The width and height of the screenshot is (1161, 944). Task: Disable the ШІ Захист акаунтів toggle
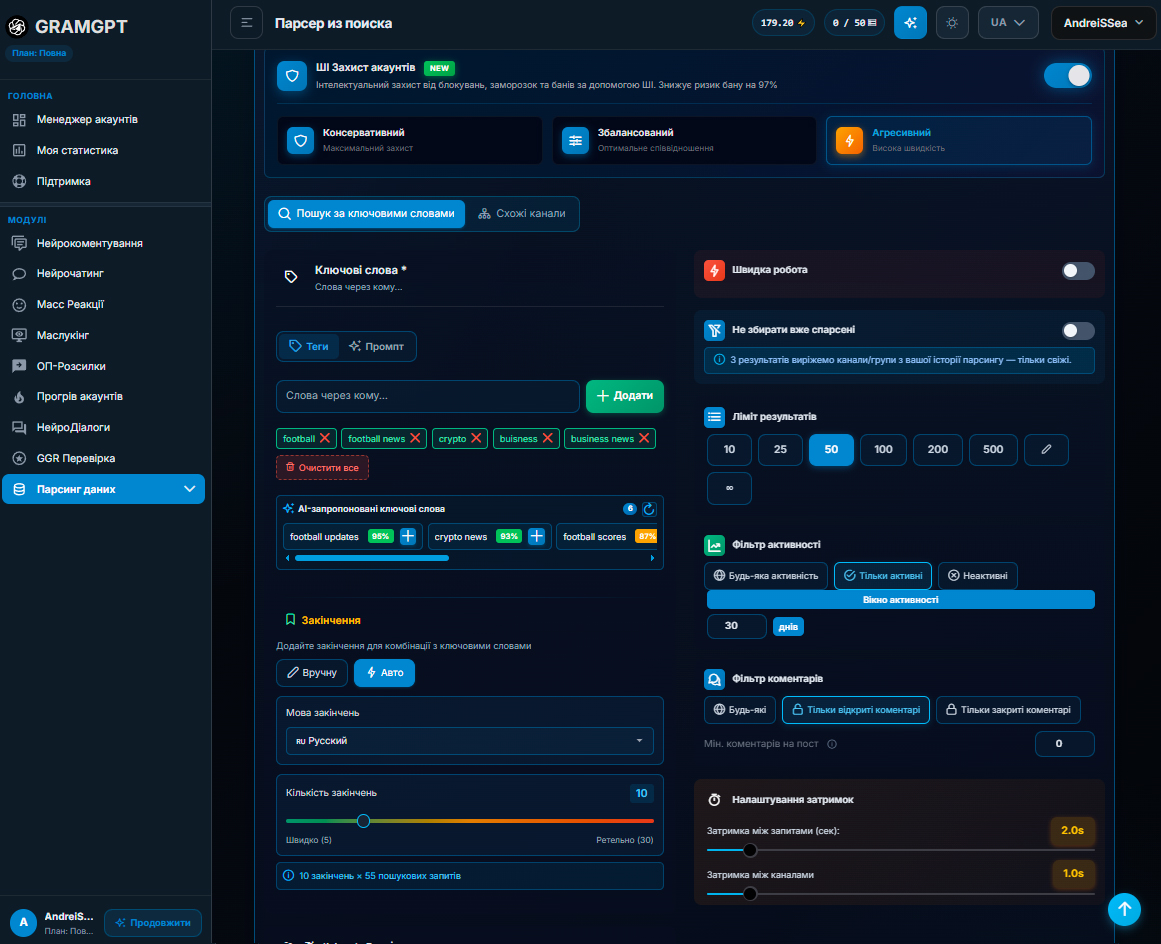pyautogui.click(x=1068, y=76)
